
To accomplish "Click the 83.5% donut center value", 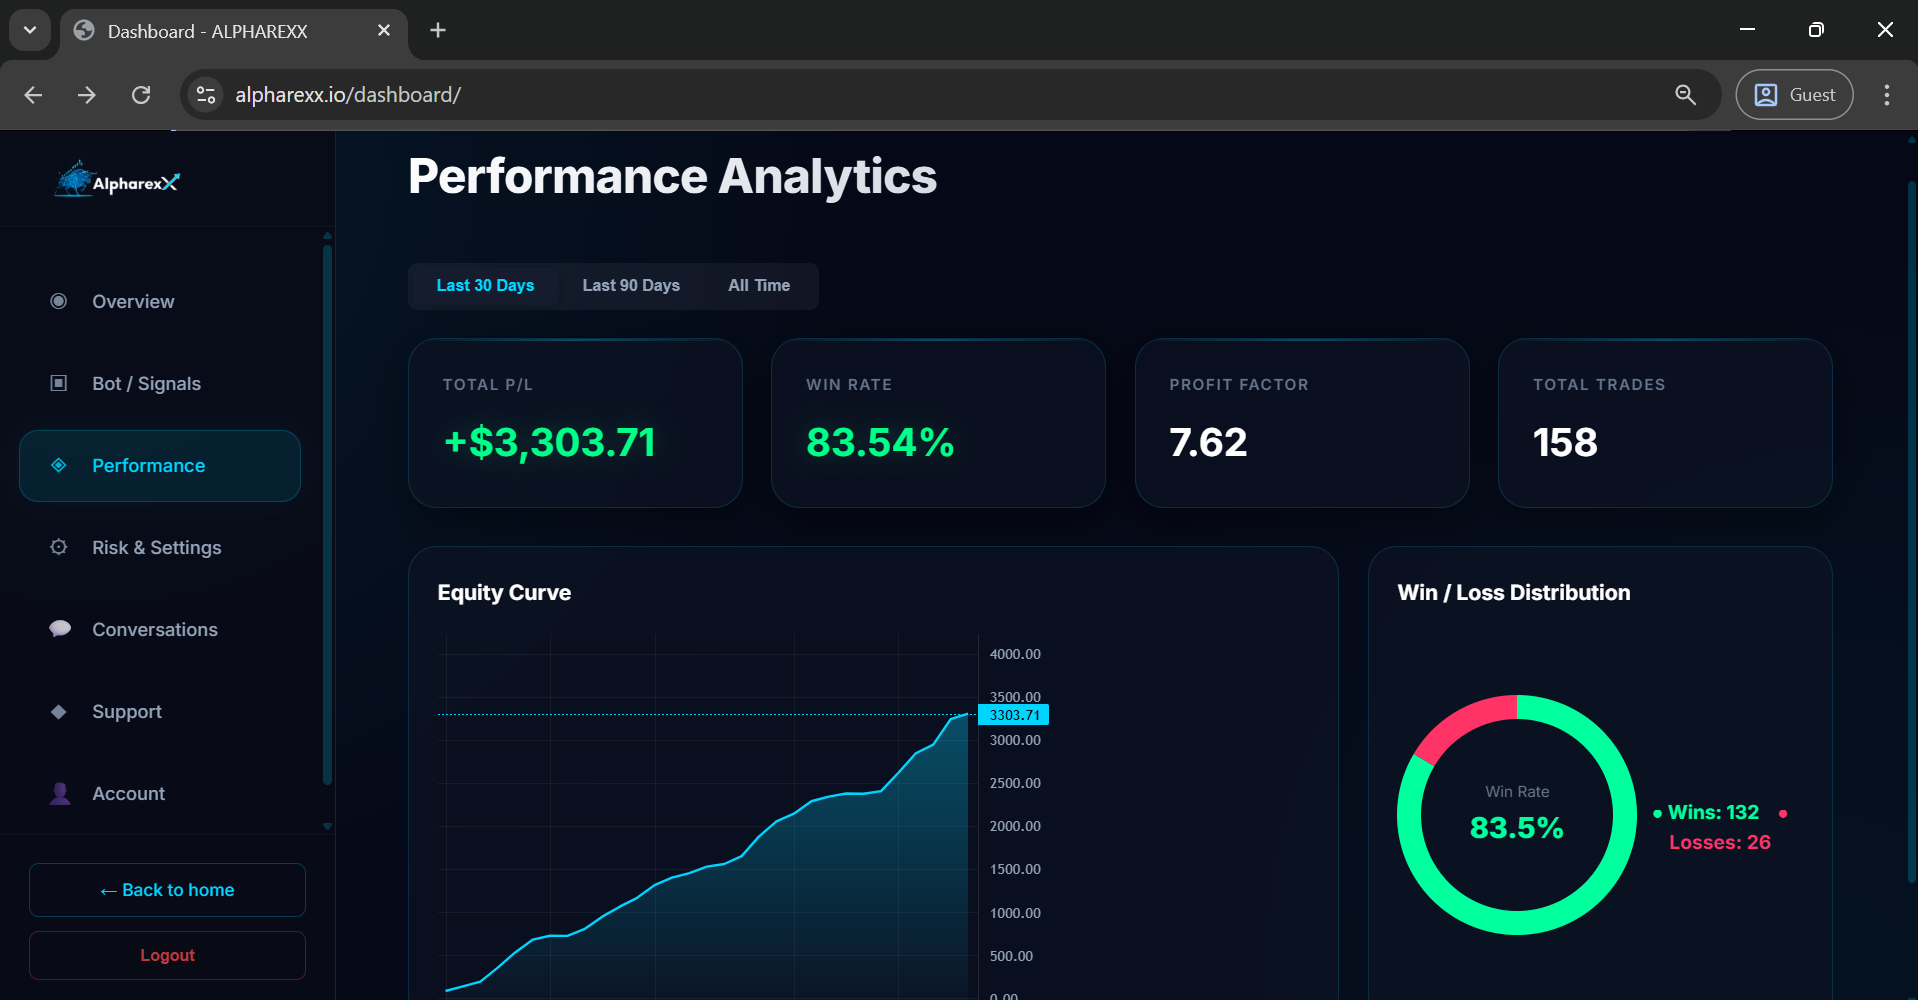I will [1517, 827].
